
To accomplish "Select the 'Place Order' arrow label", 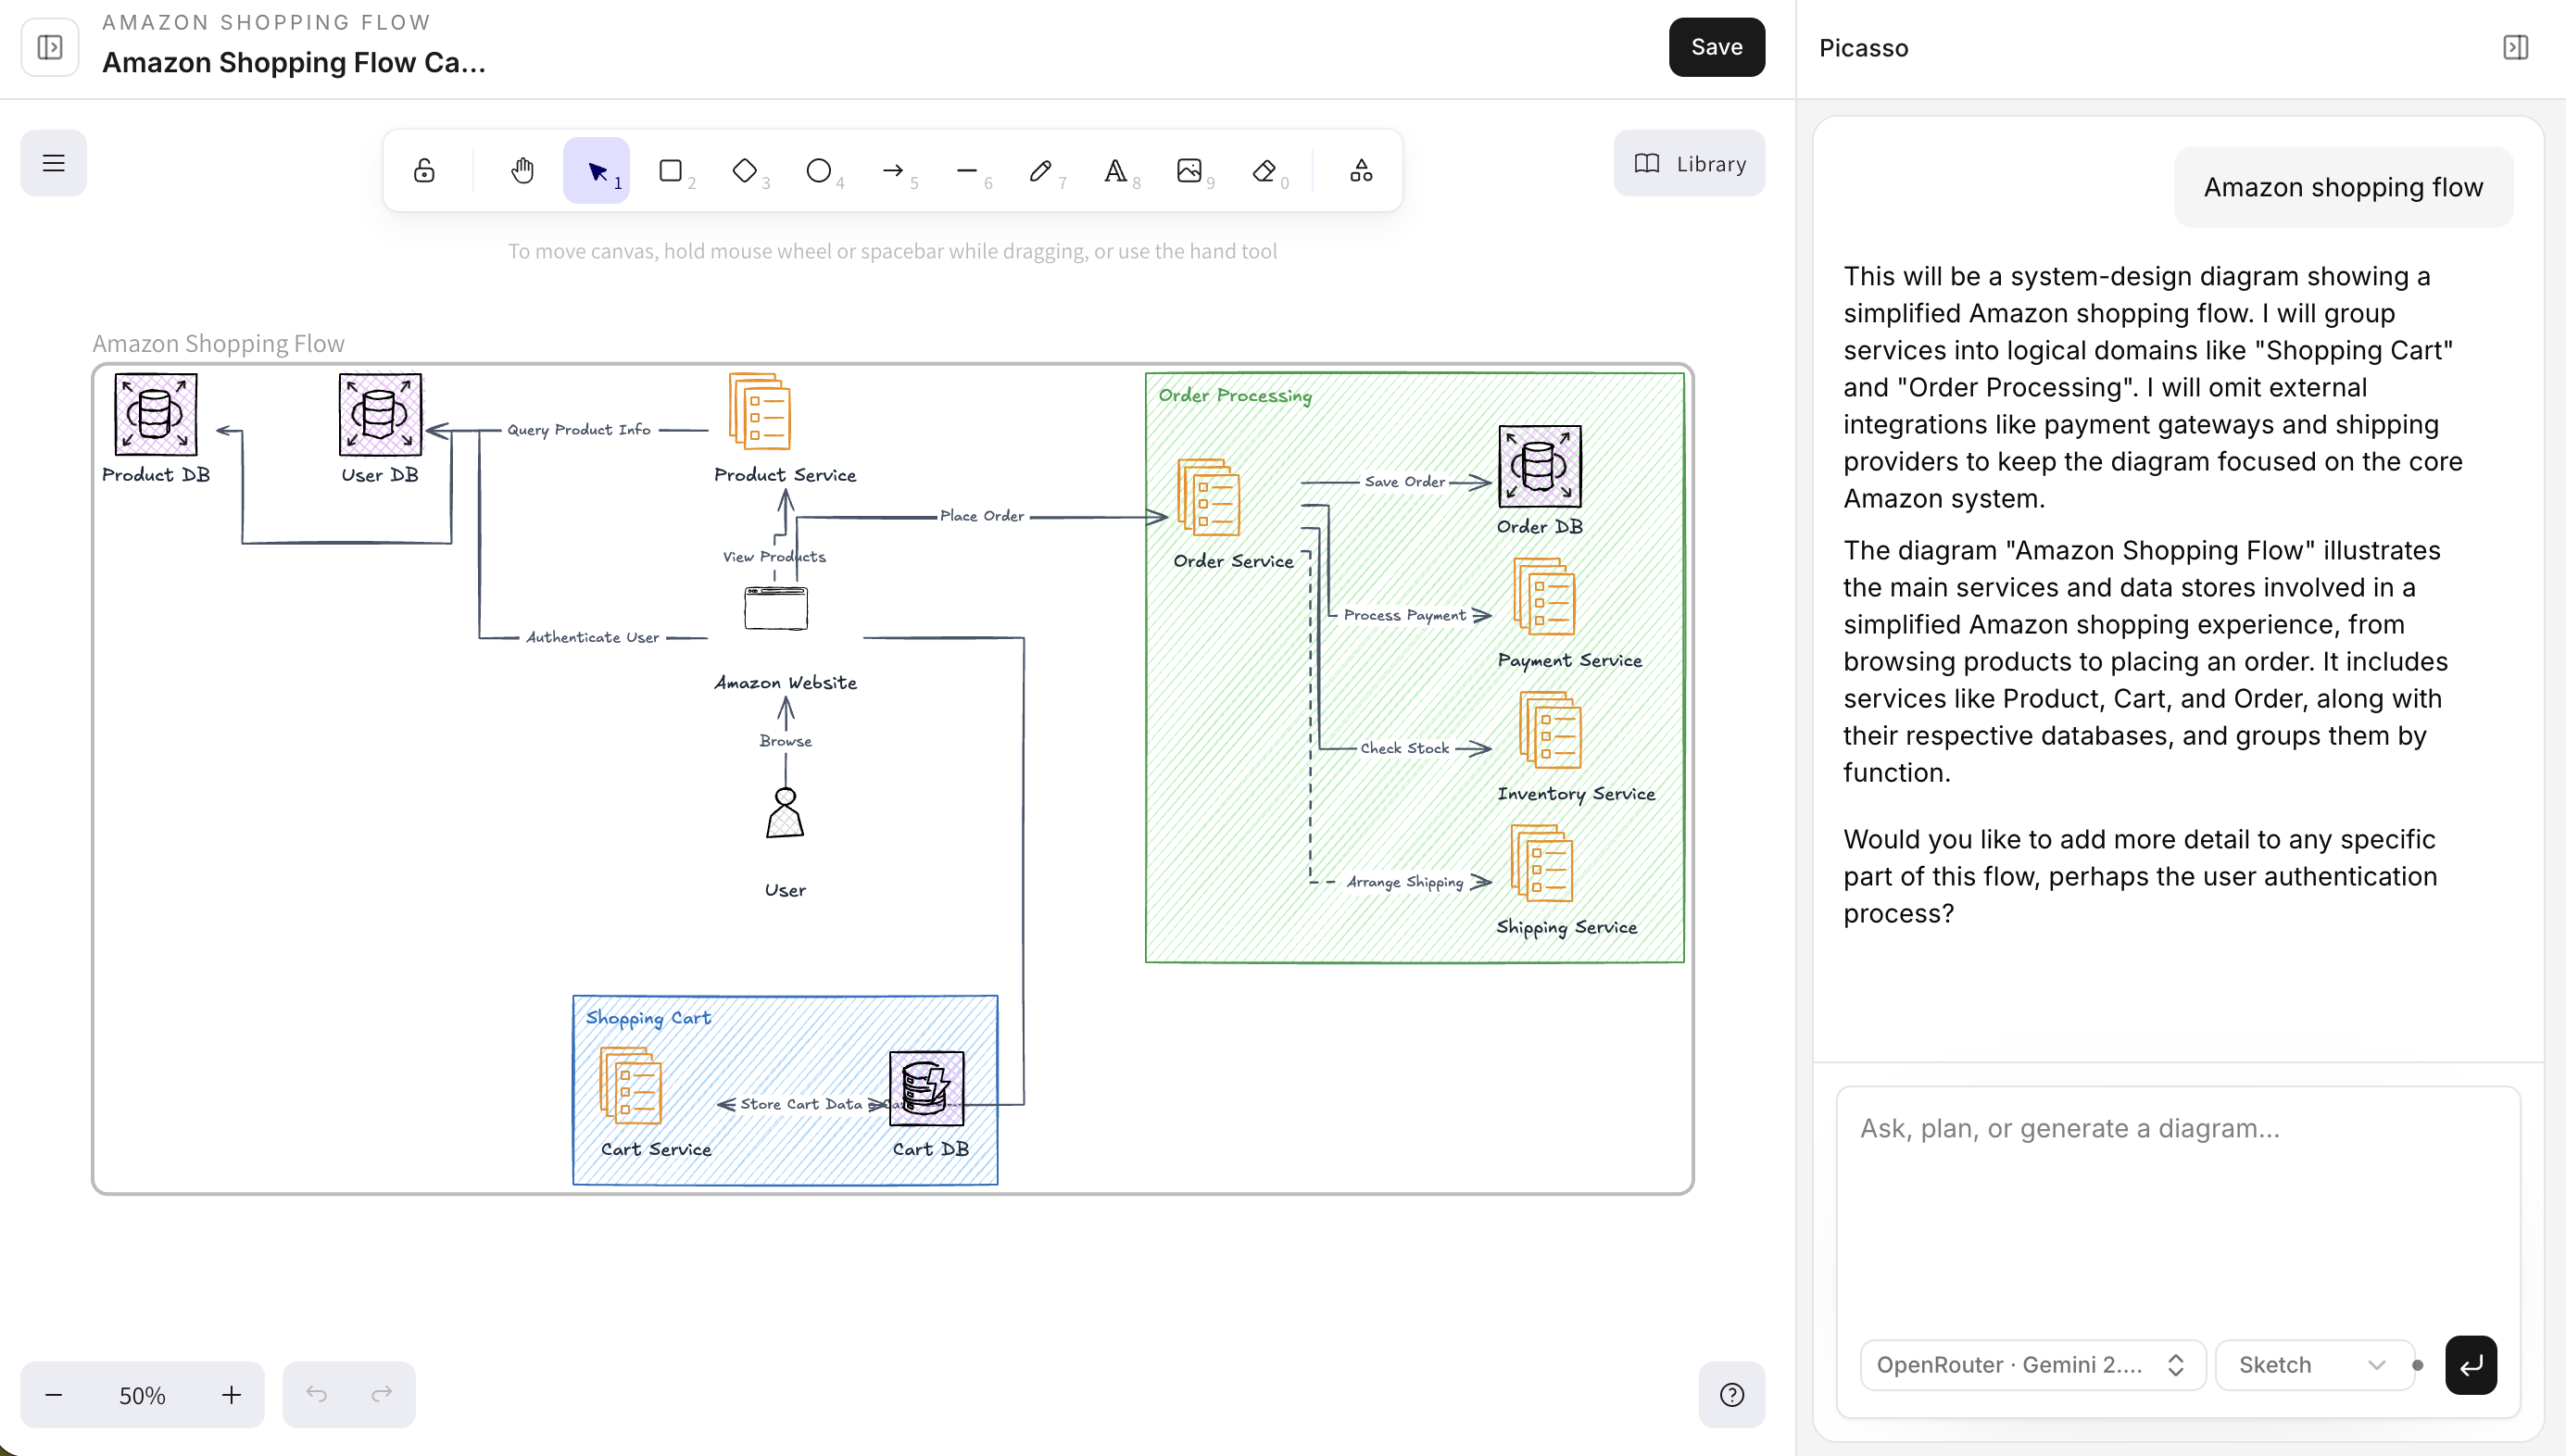I will [x=982, y=516].
